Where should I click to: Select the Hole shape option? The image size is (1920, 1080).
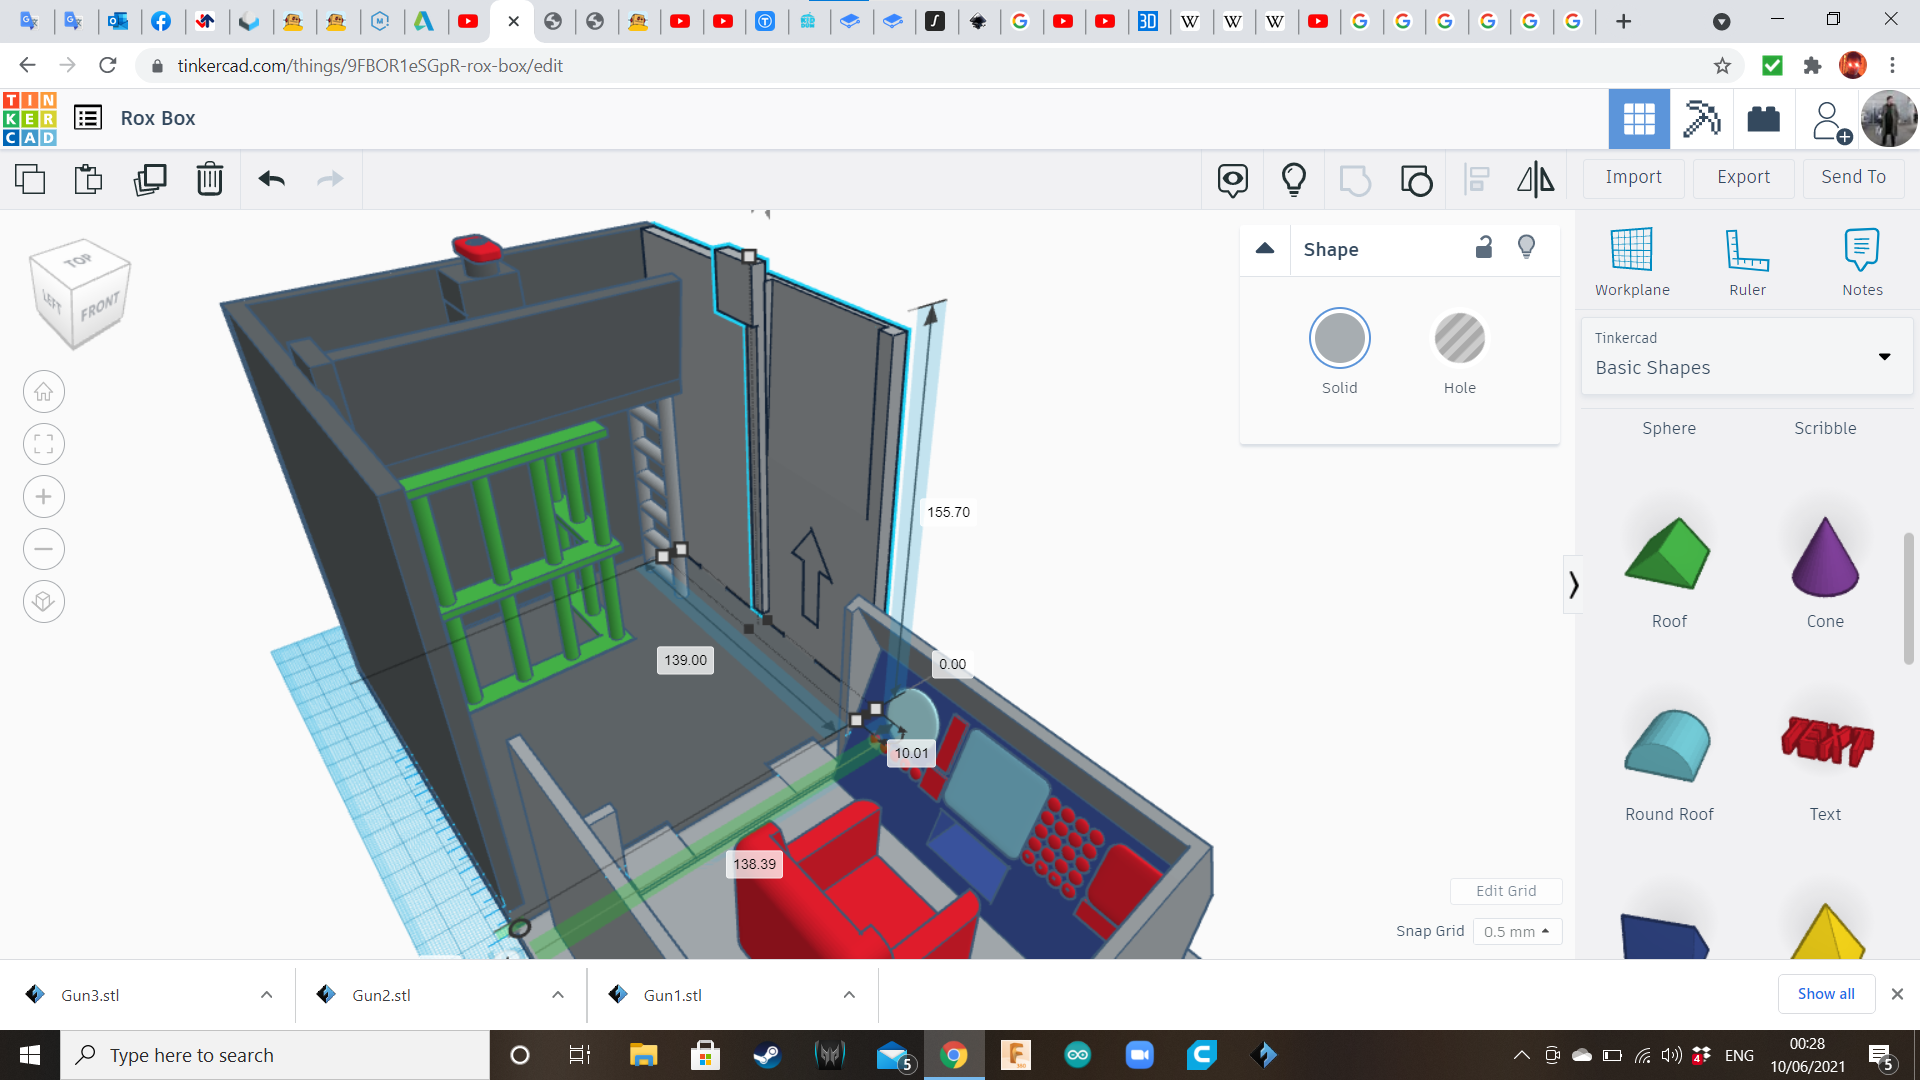(x=1459, y=339)
